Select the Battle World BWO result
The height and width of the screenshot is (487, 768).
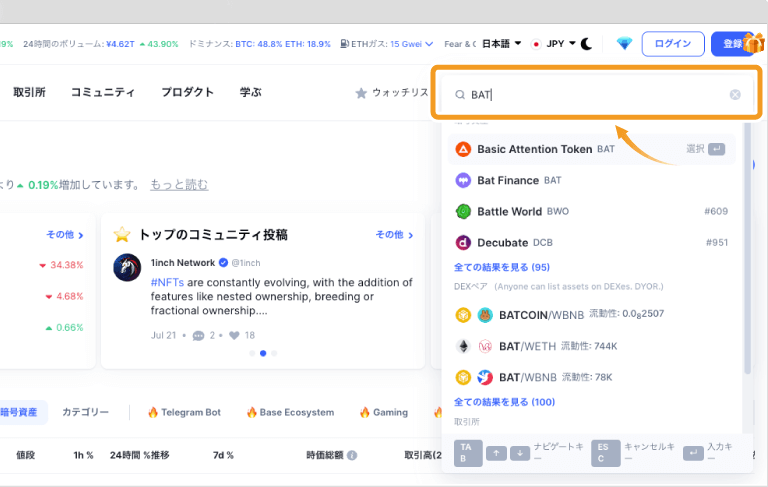coord(592,212)
